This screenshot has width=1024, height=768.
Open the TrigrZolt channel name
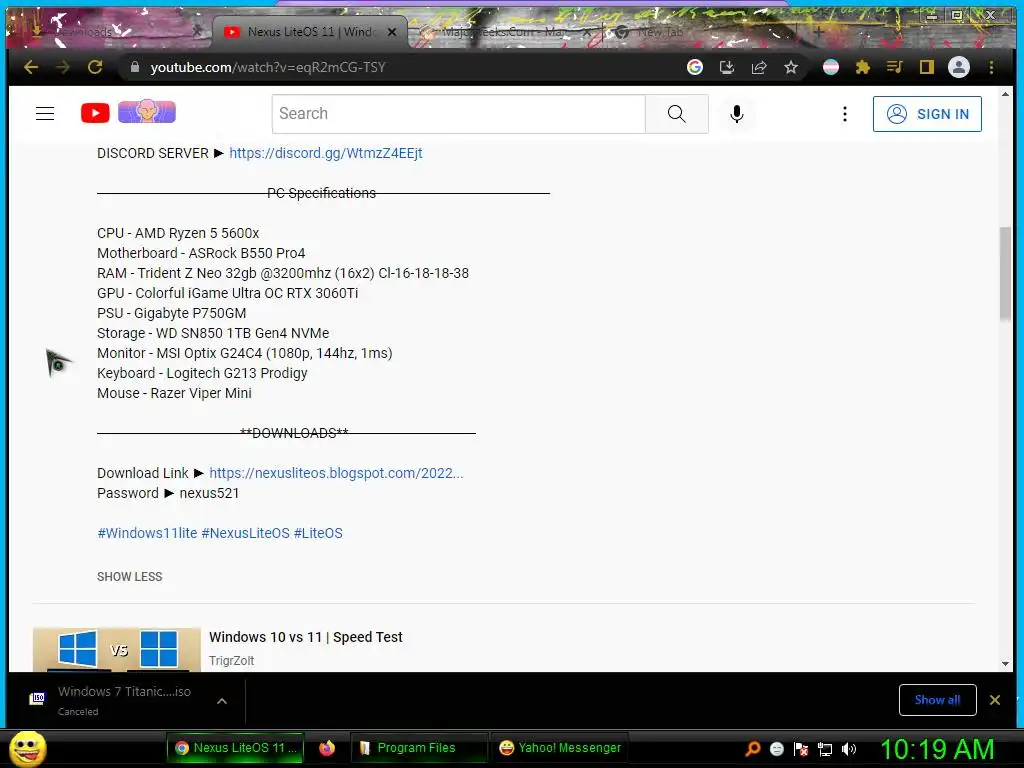[x=232, y=660]
